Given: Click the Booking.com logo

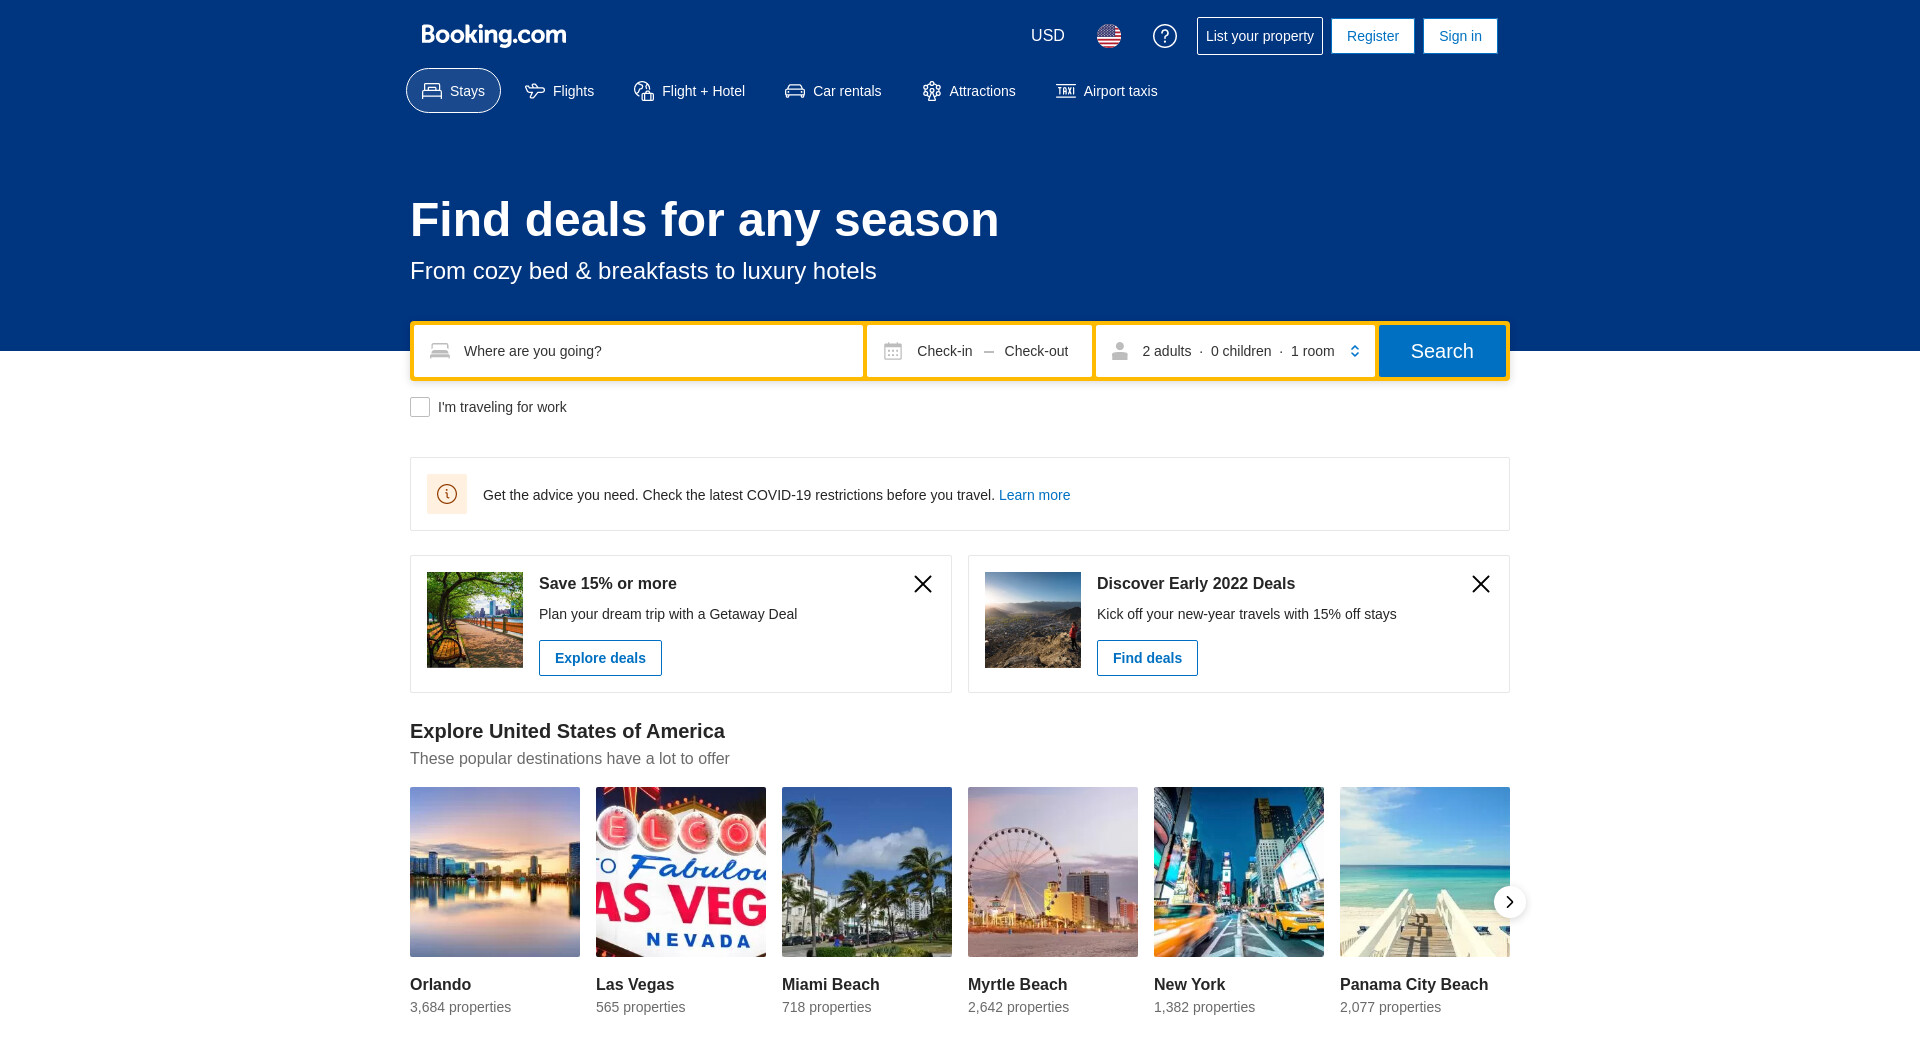Looking at the screenshot, I should click(493, 36).
